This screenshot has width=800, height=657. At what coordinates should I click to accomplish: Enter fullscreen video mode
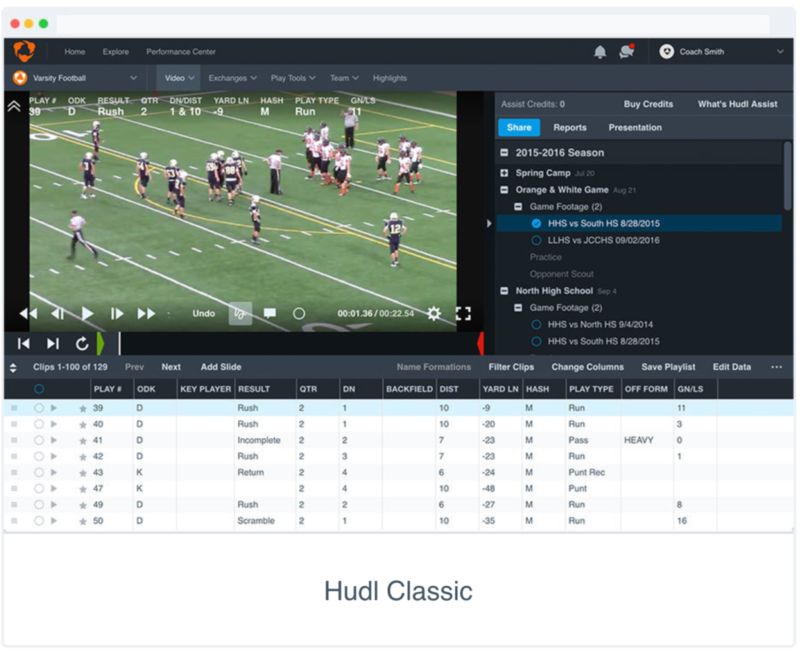pyautogui.click(x=463, y=313)
